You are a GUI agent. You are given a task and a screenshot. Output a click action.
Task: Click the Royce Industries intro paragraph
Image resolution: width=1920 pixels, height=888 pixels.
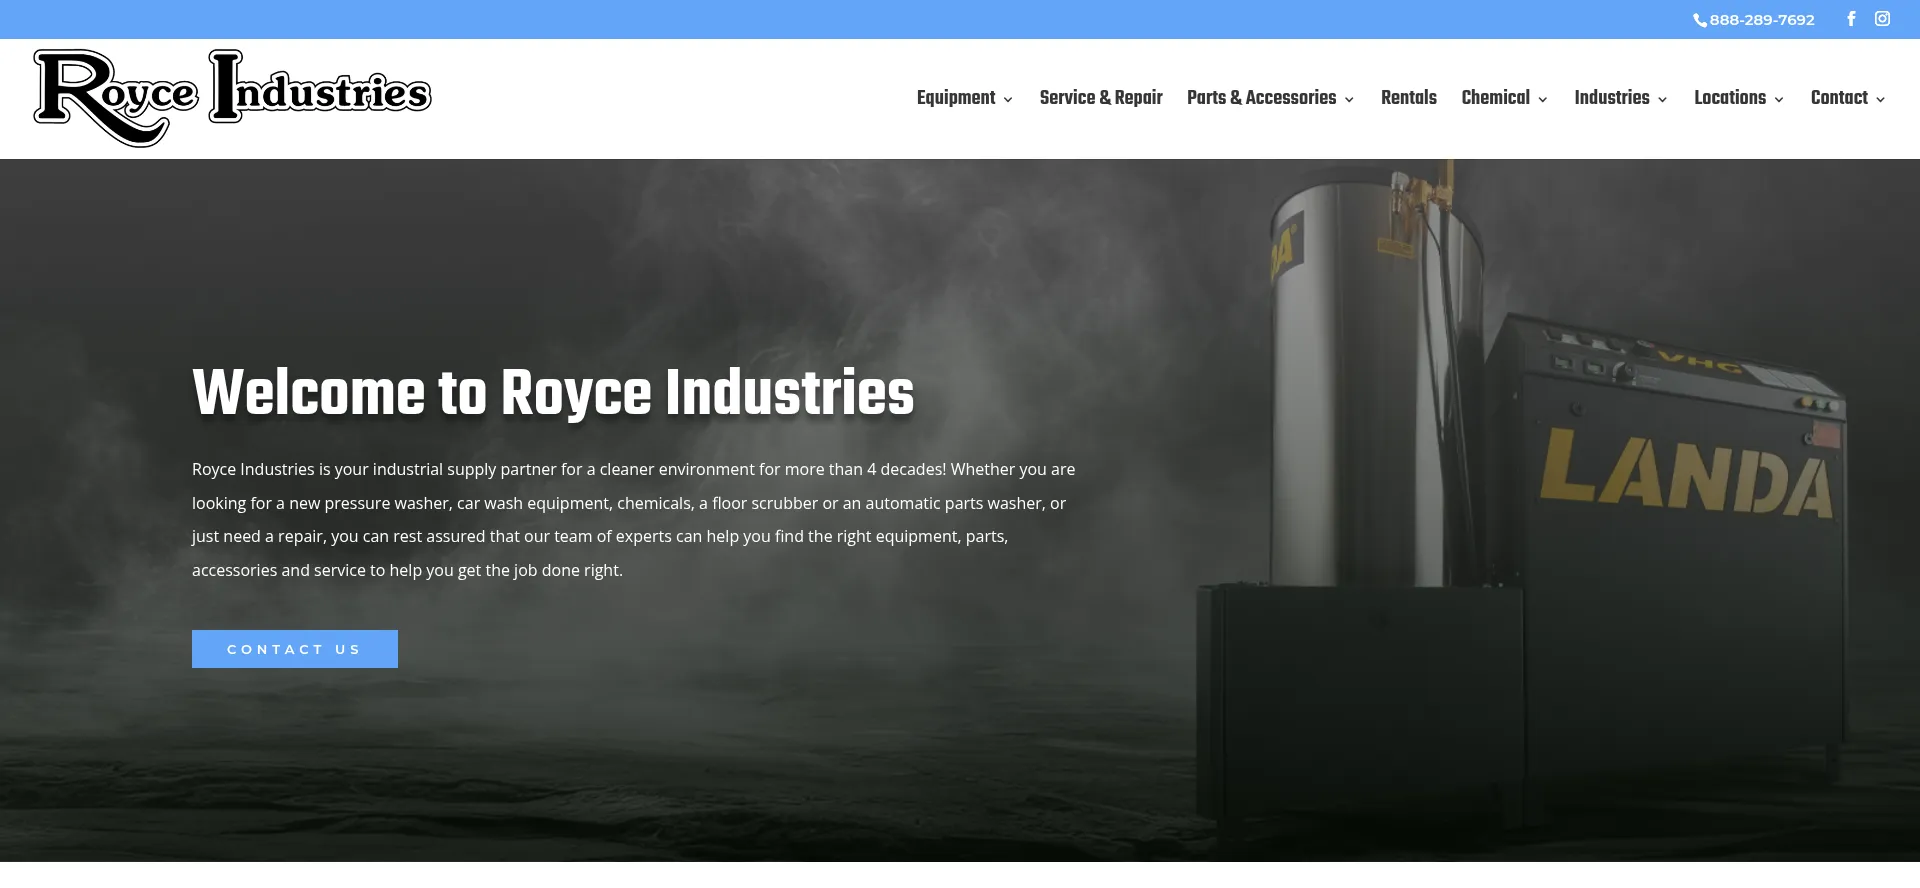[634, 520]
